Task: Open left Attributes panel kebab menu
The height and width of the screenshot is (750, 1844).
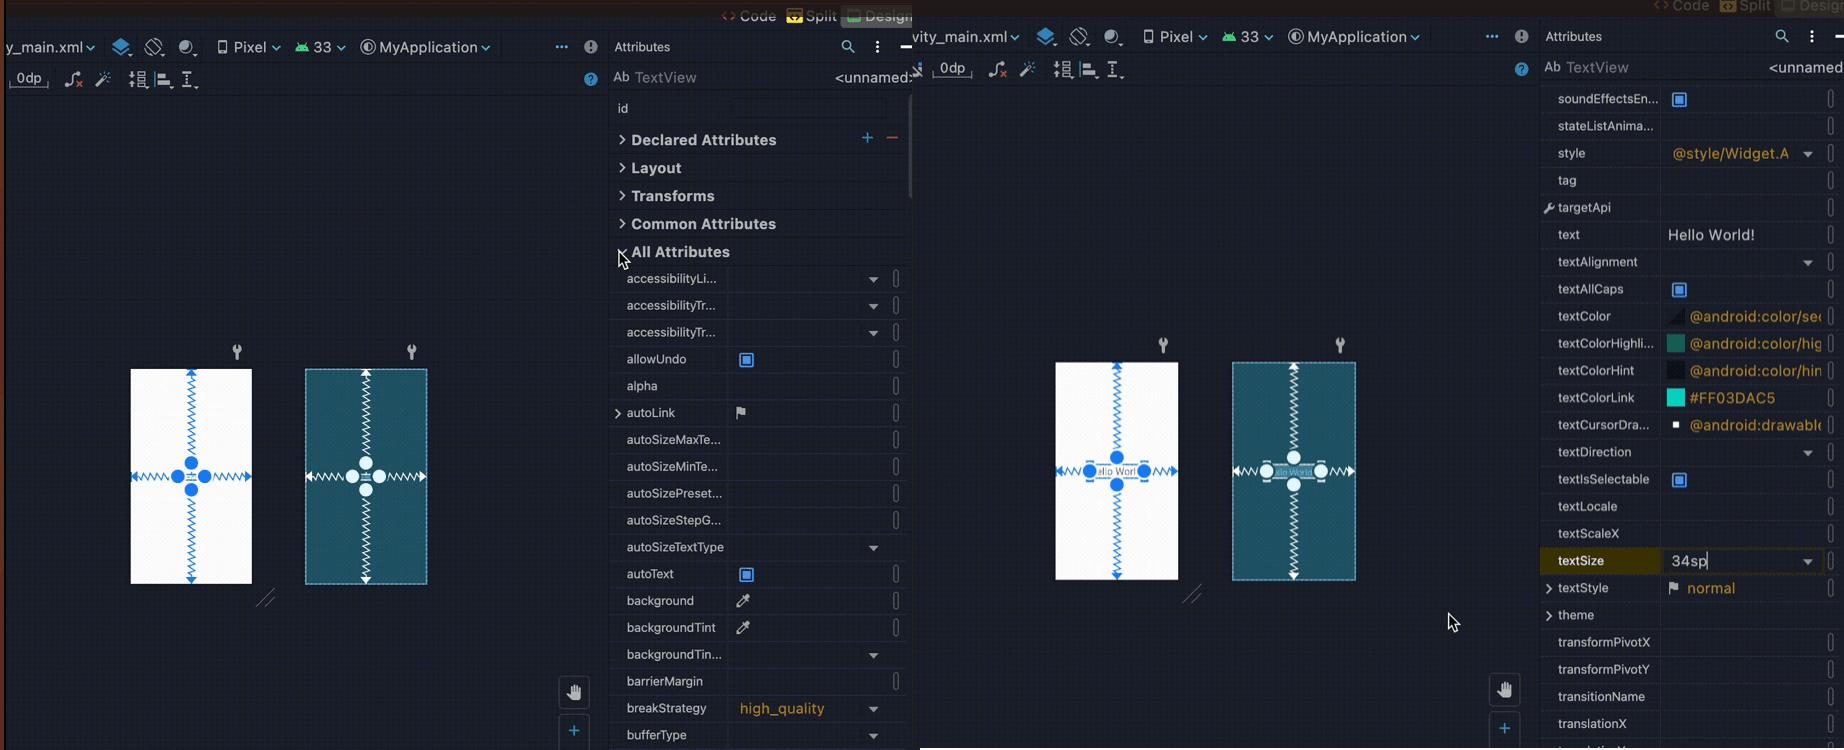Action: [x=877, y=47]
